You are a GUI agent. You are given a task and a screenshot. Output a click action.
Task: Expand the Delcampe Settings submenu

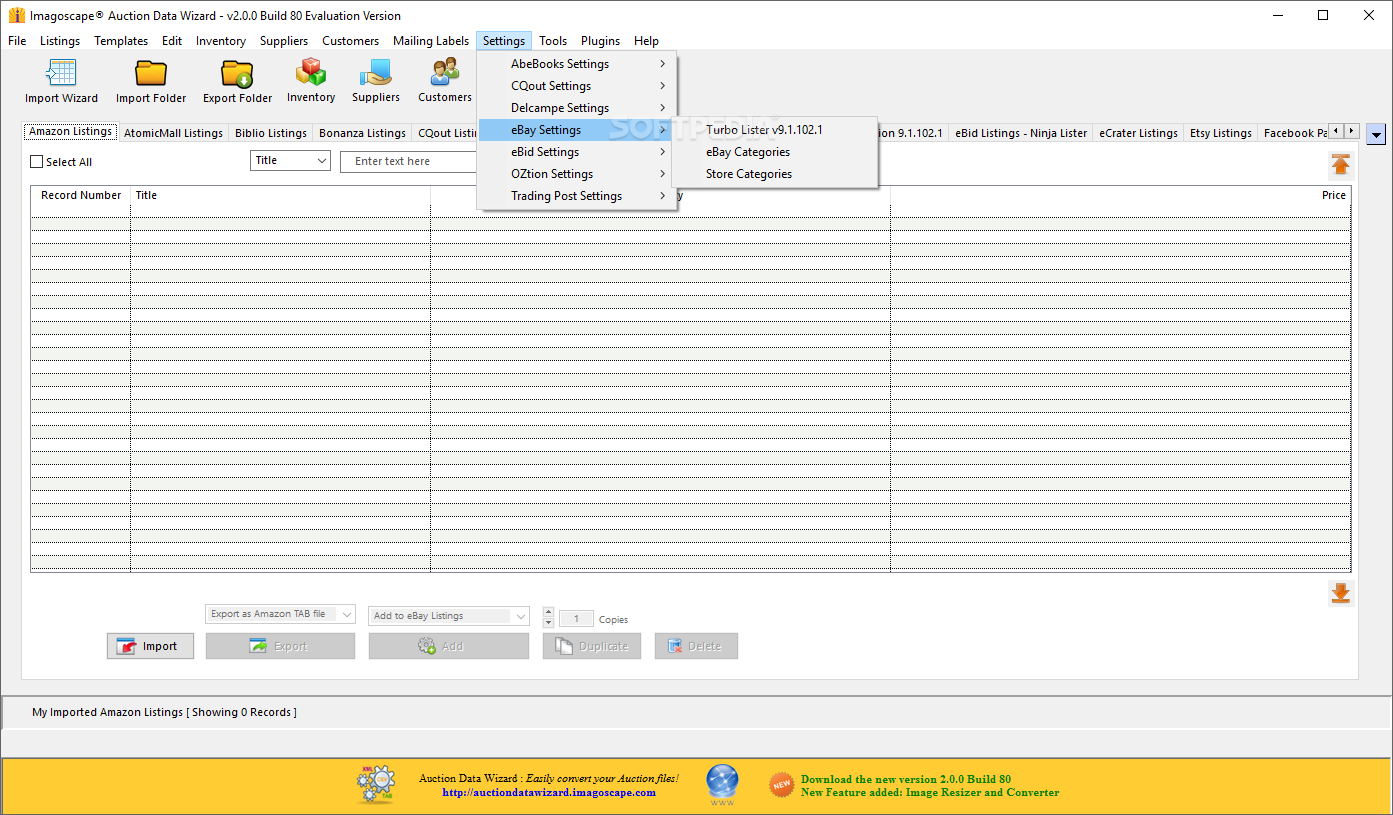578,108
